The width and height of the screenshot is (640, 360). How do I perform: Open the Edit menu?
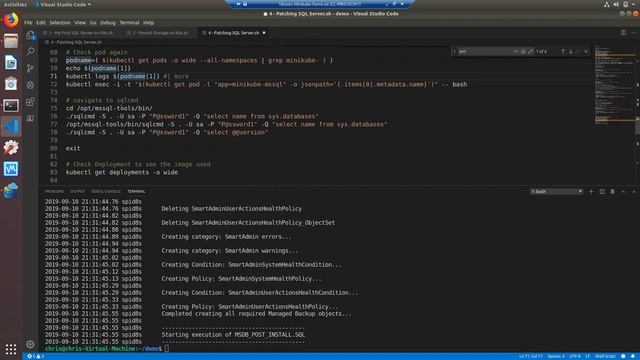click(41, 23)
